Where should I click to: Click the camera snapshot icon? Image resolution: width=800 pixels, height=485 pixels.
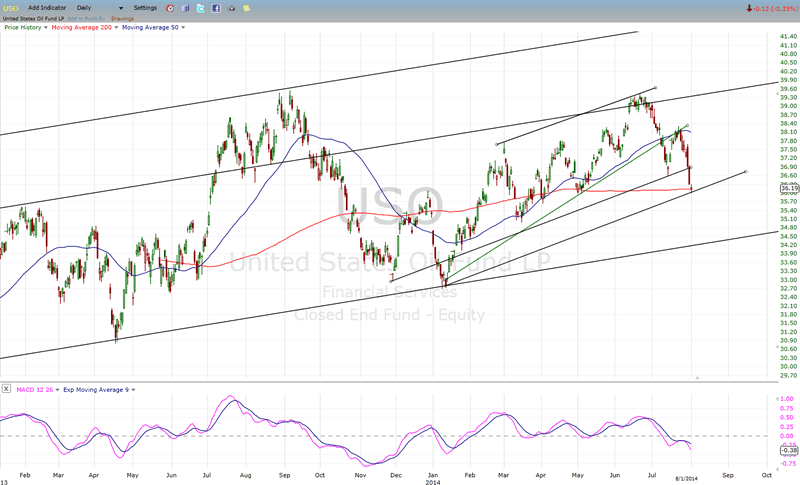(231, 8)
